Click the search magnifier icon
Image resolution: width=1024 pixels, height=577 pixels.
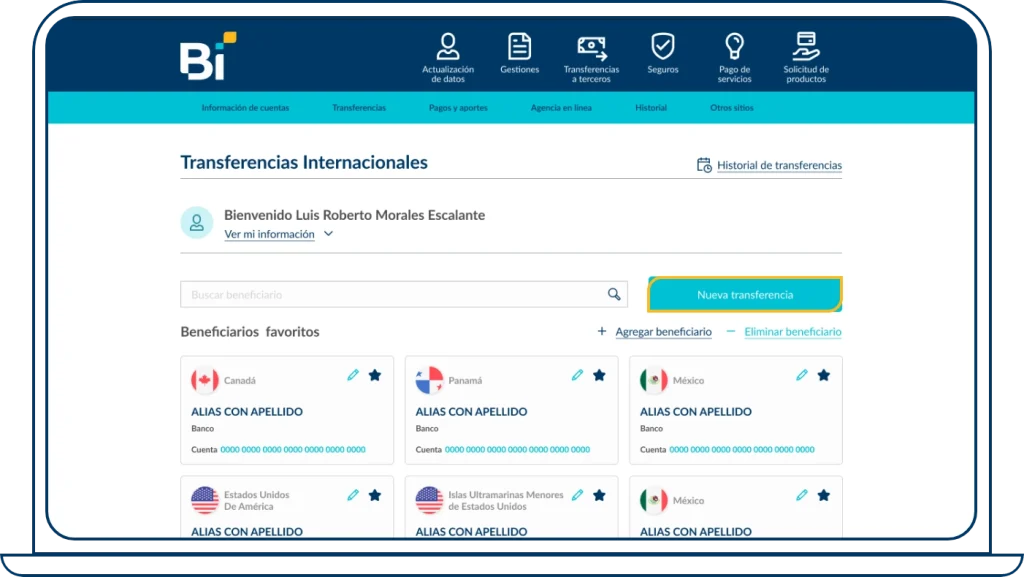coord(613,293)
